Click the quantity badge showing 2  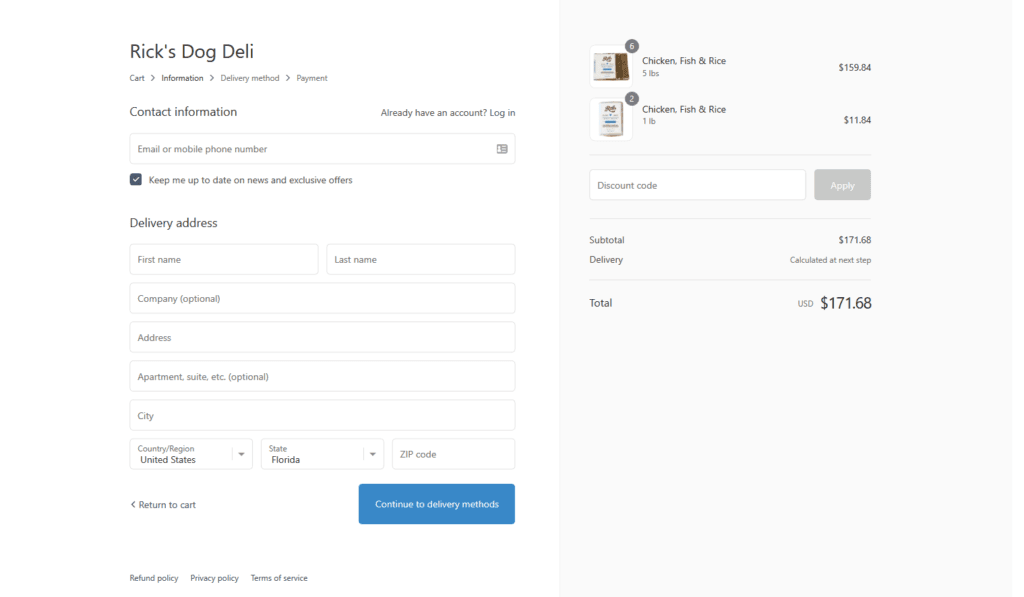(x=631, y=98)
